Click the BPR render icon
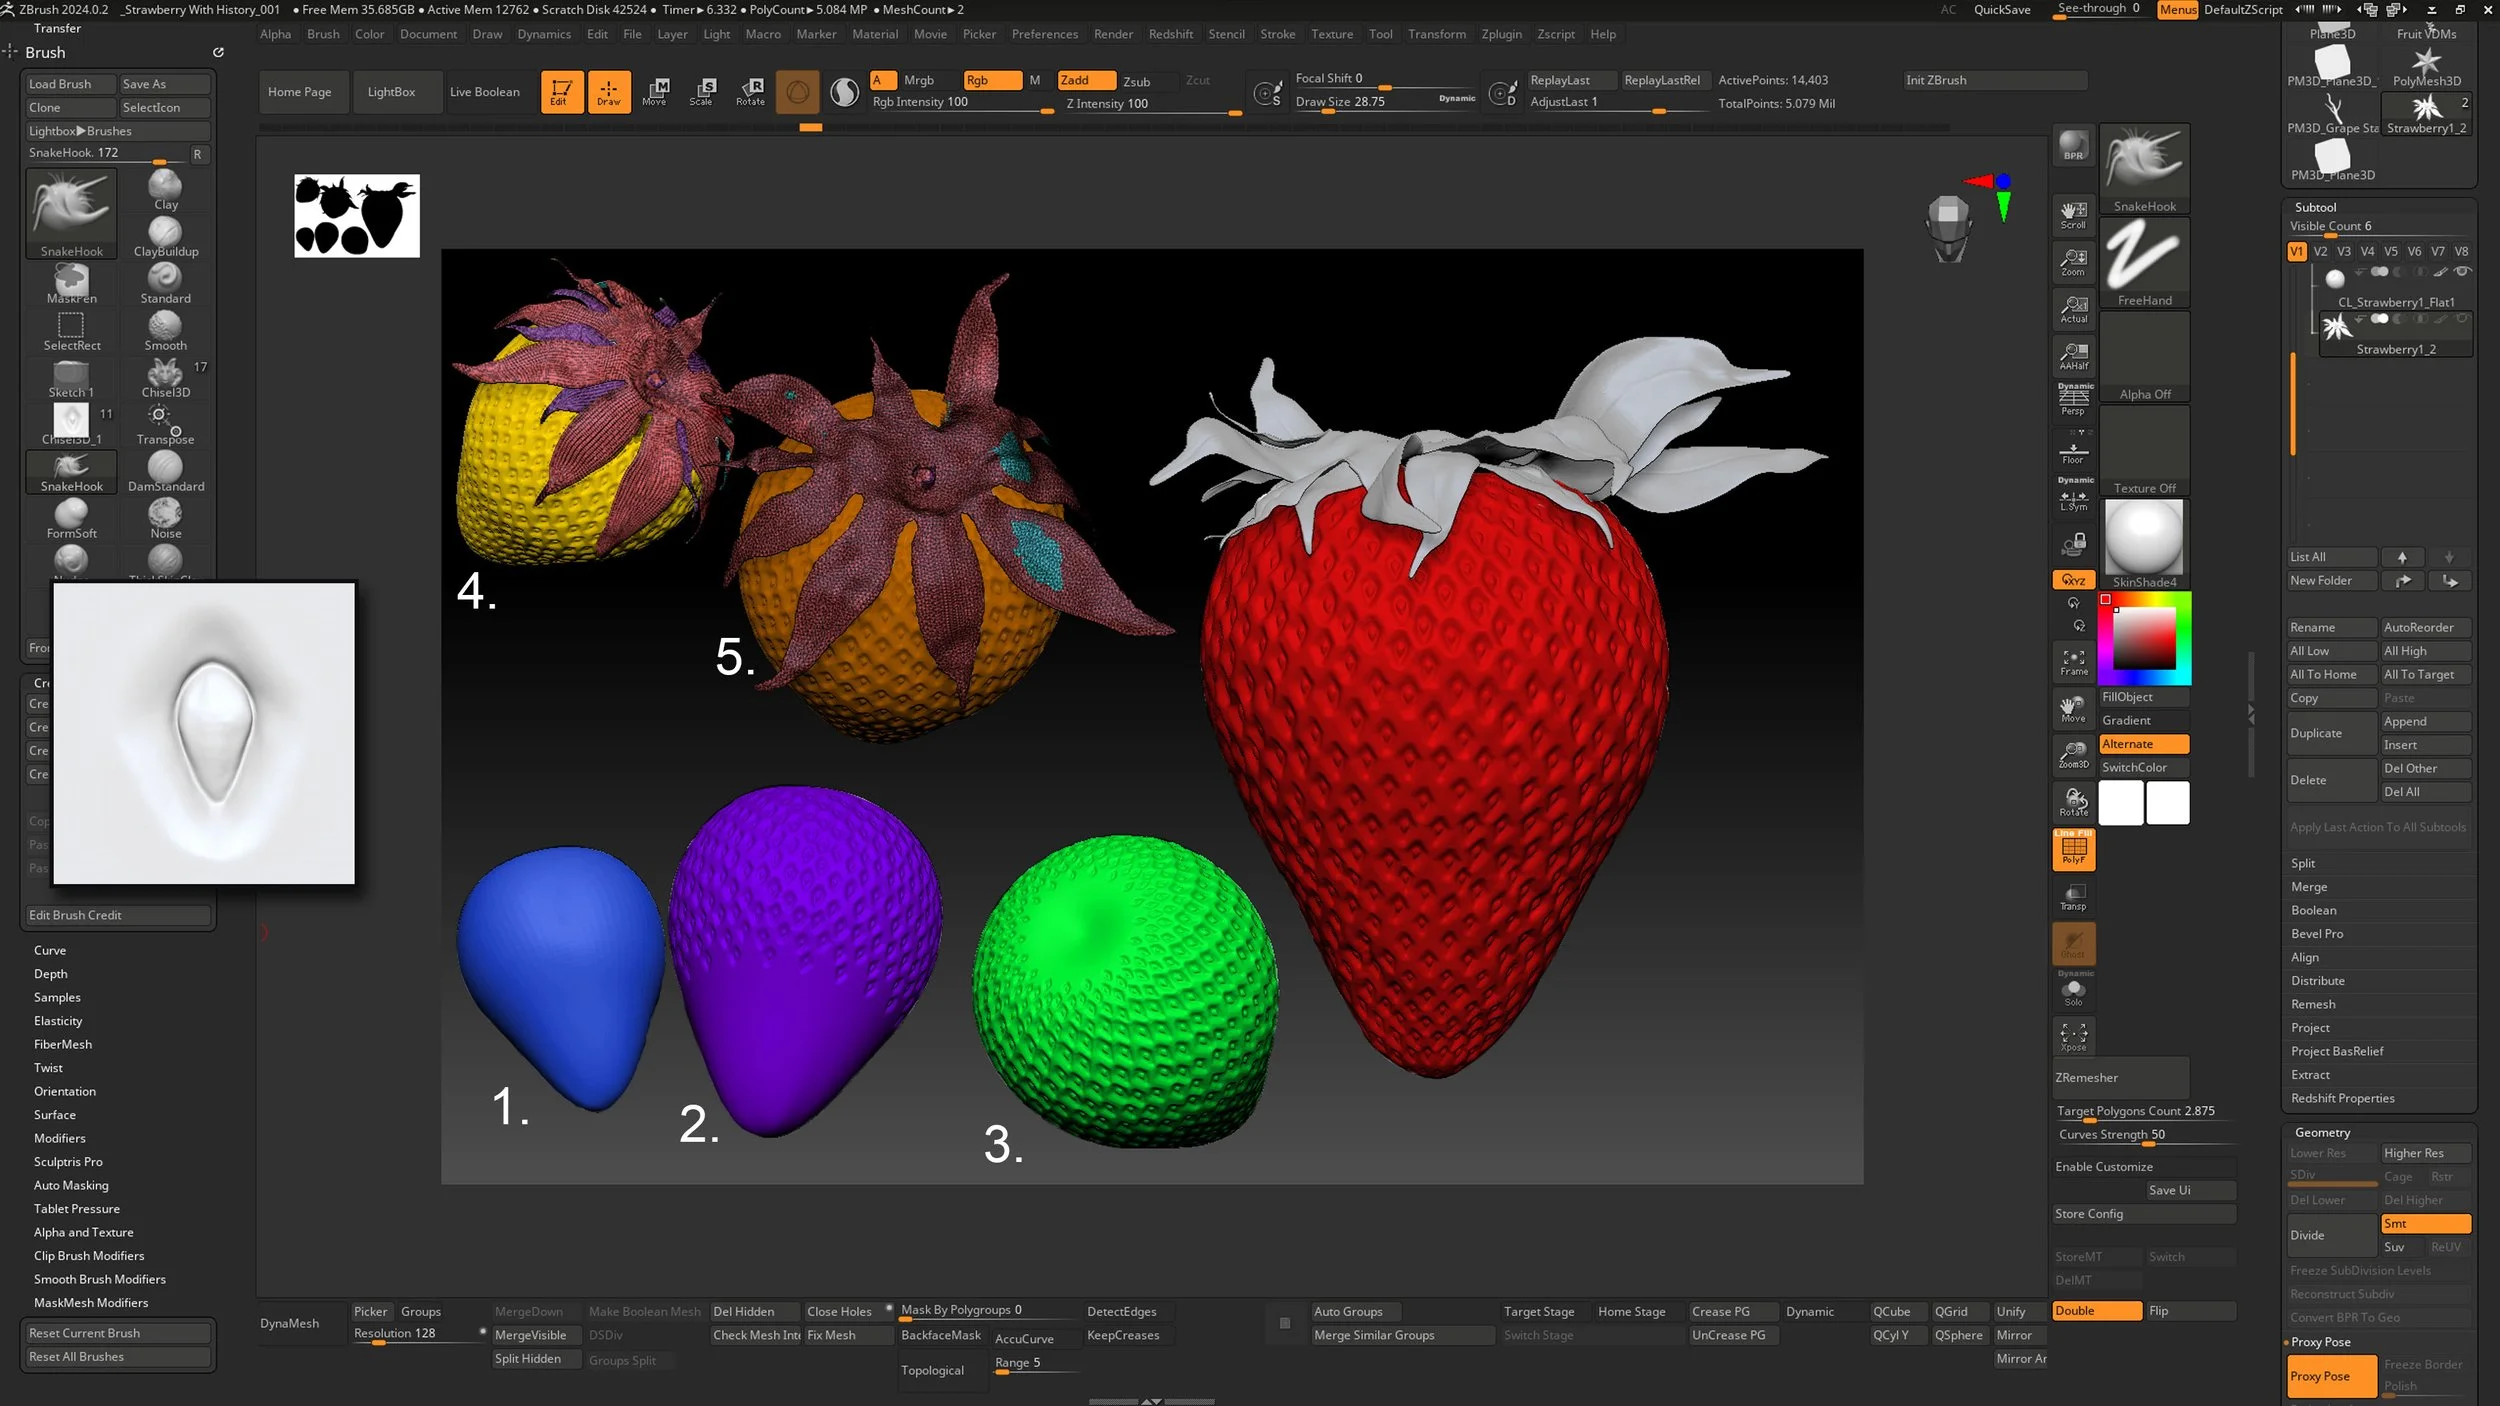2500x1406 pixels. pyautogui.click(x=2073, y=146)
